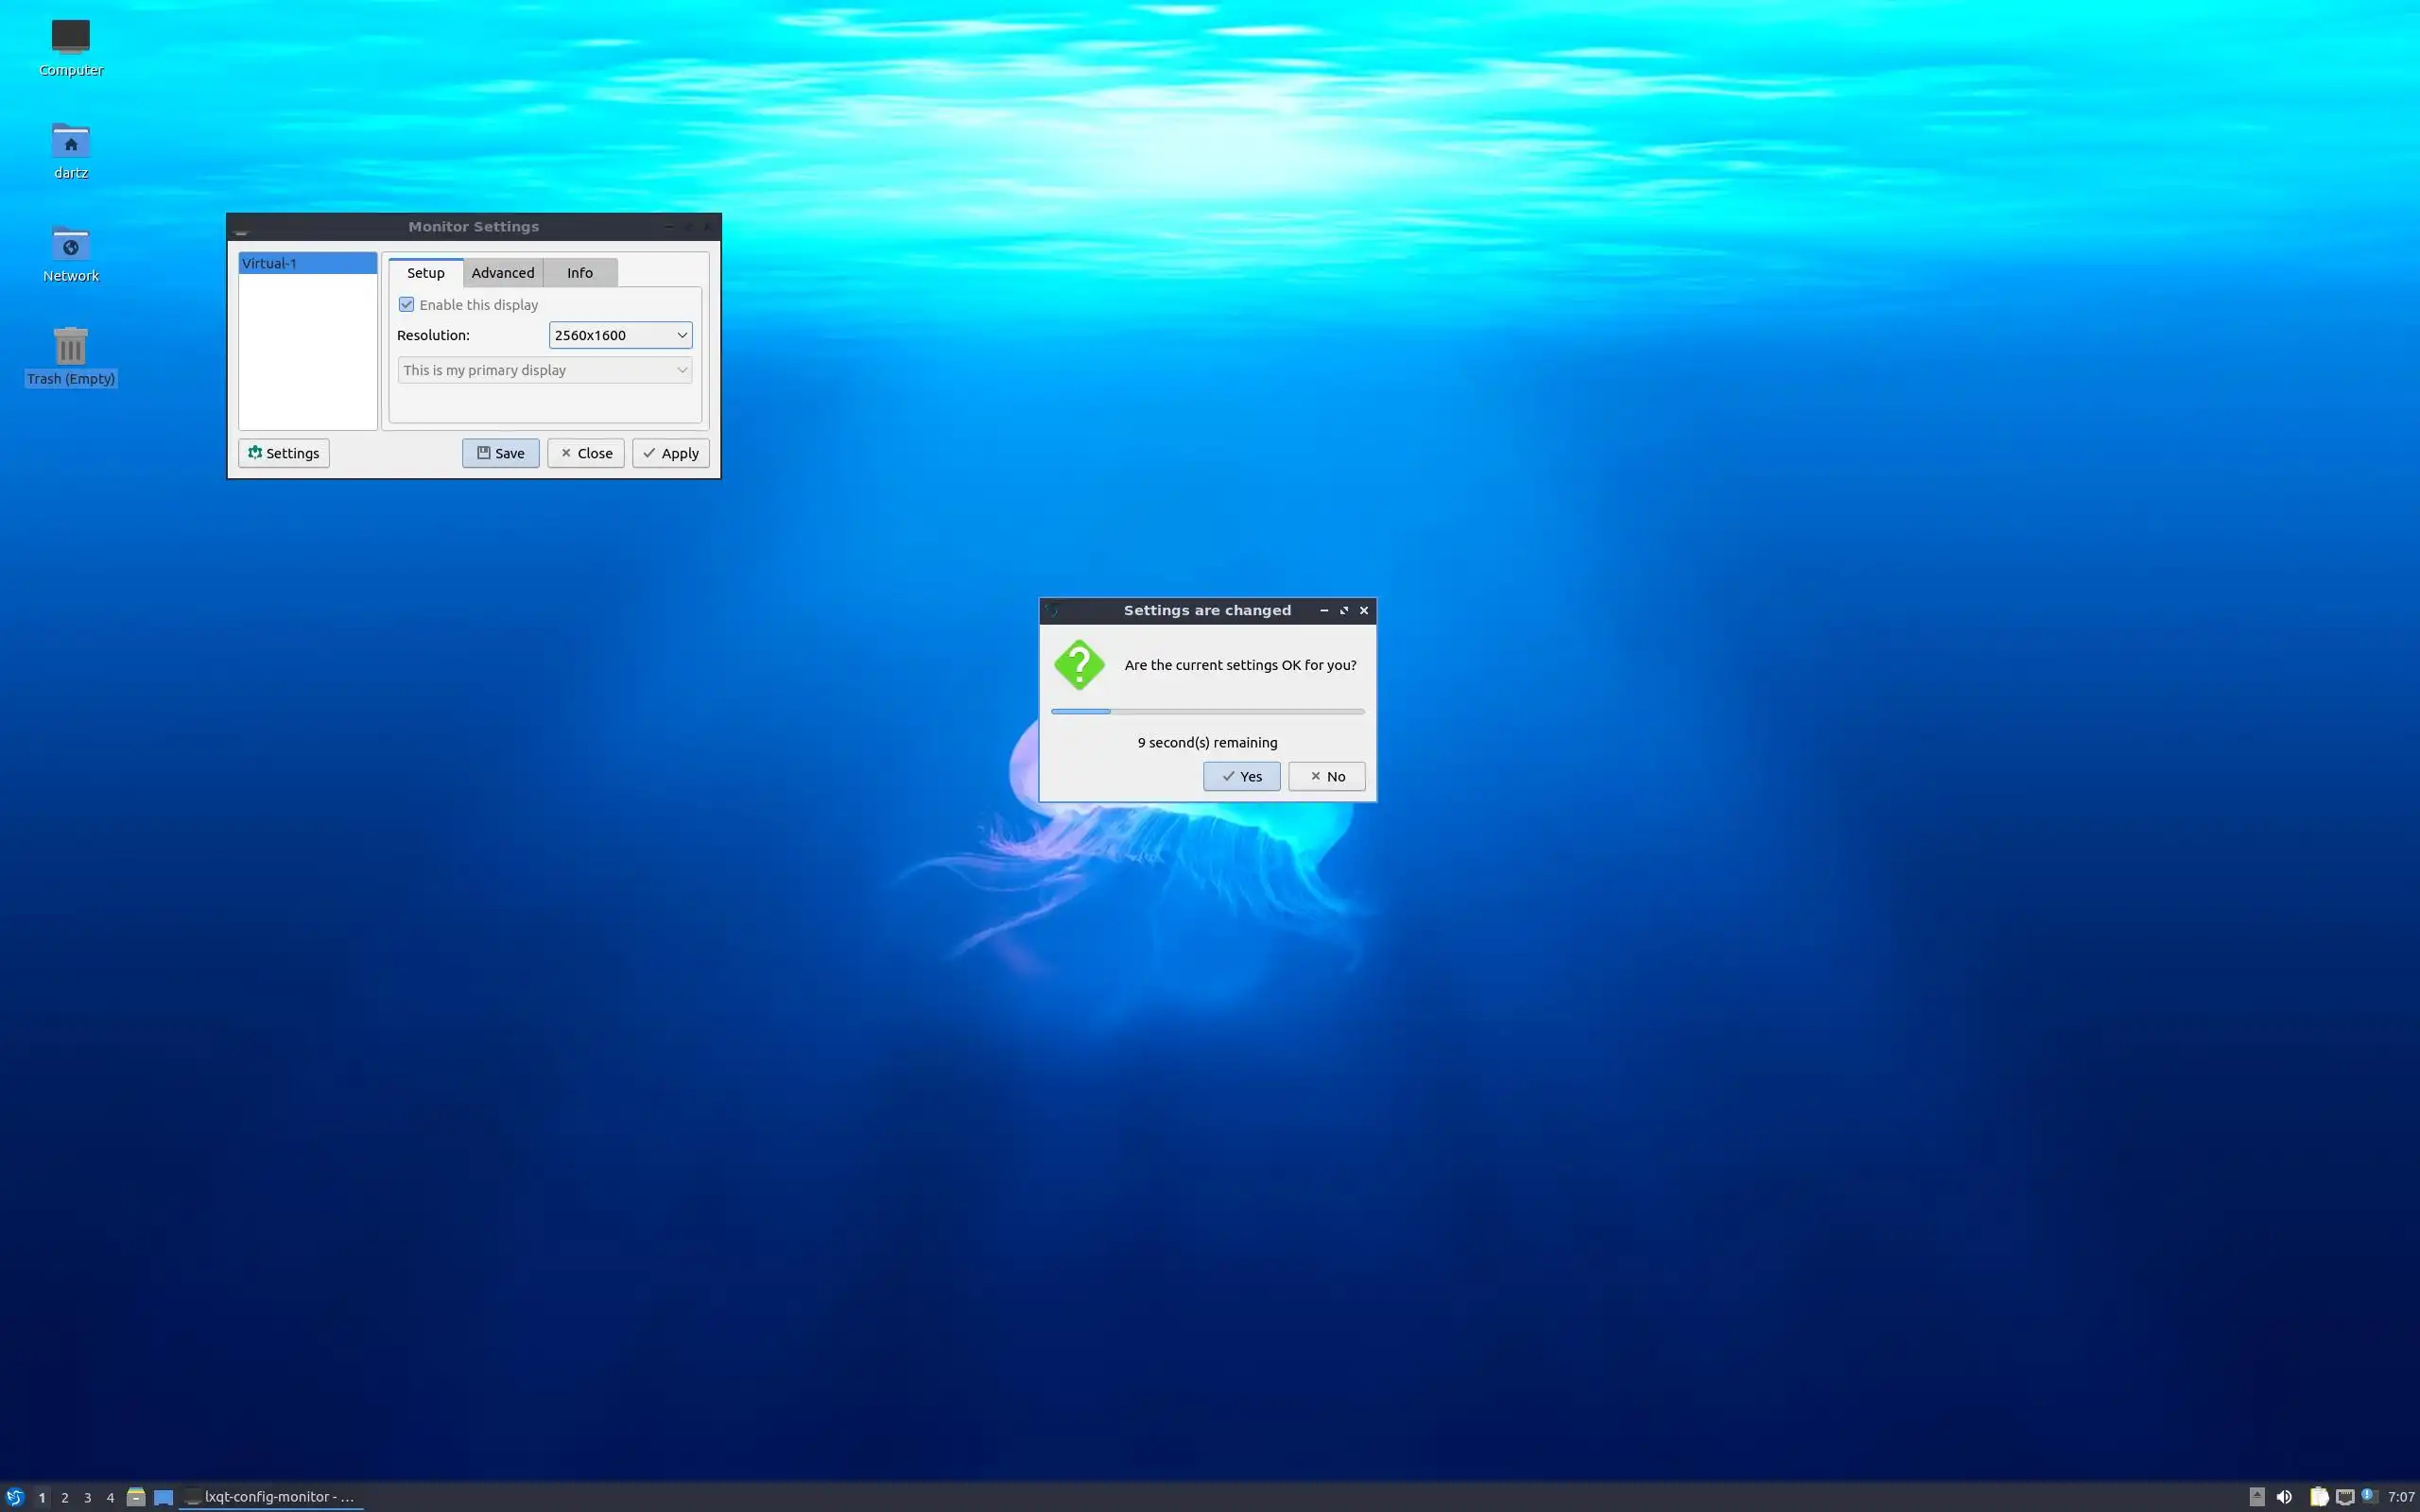Expand the Resolution 2560x1600 dropdown
Image resolution: width=2420 pixels, height=1512 pixels.
coord(620,335)
